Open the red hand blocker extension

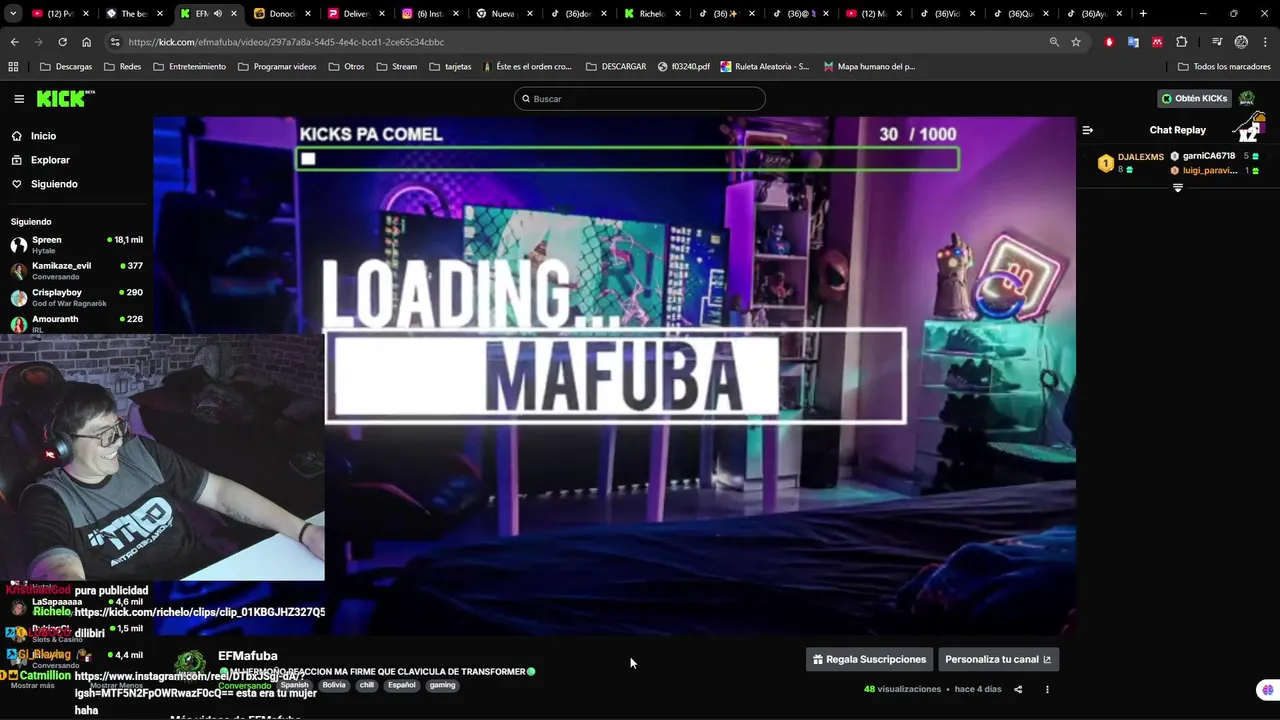click(x=1109, y=42)
